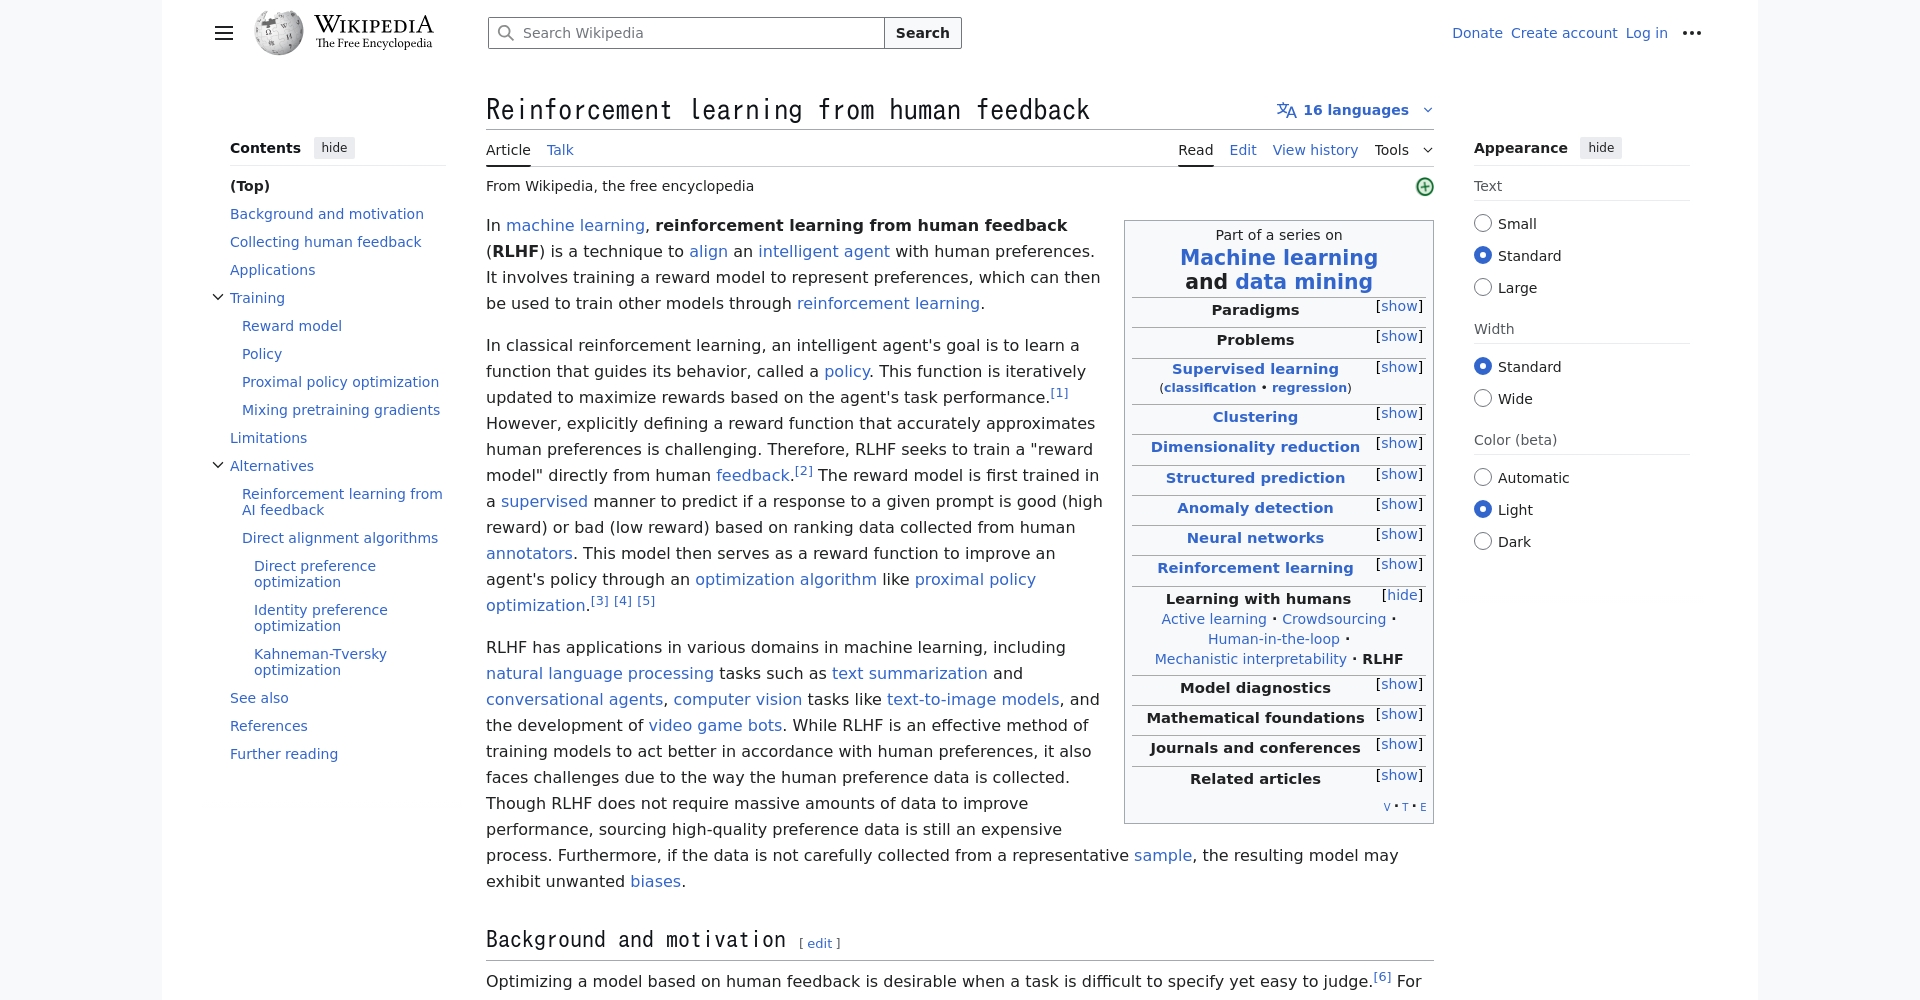Select the Read tab
The height and width of the screenshot is (1000, 1920).
[x=1195, y=150]
